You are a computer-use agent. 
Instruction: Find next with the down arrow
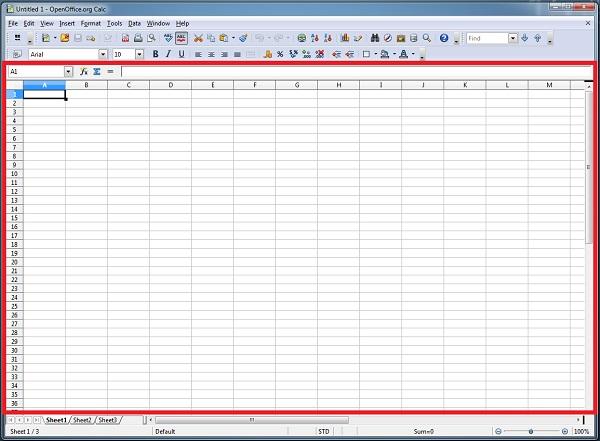click(525, 38)
